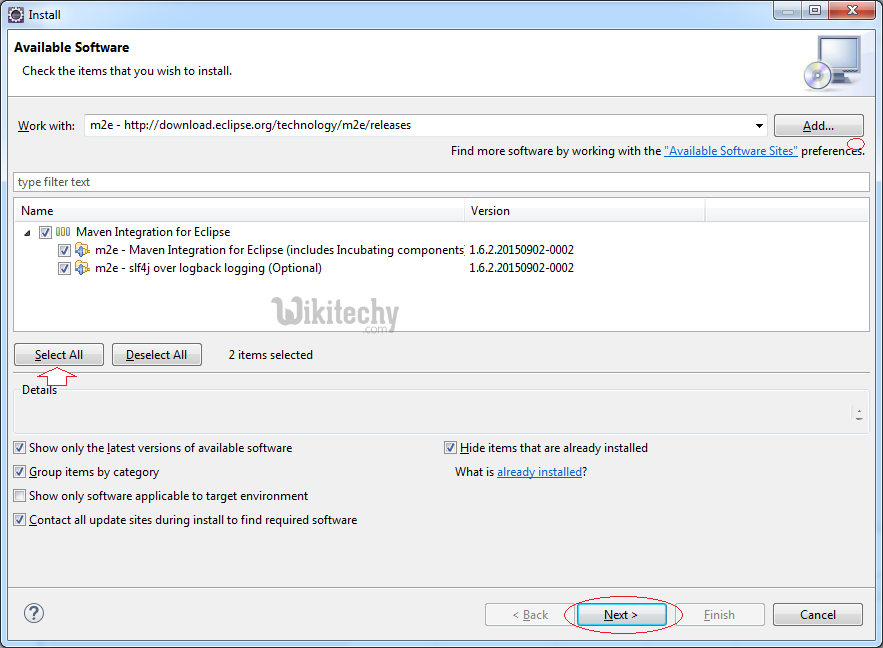Toggle Hide items that are already installed
The width and height of the screenshot is (883, 648).
(x=451, y=448)
